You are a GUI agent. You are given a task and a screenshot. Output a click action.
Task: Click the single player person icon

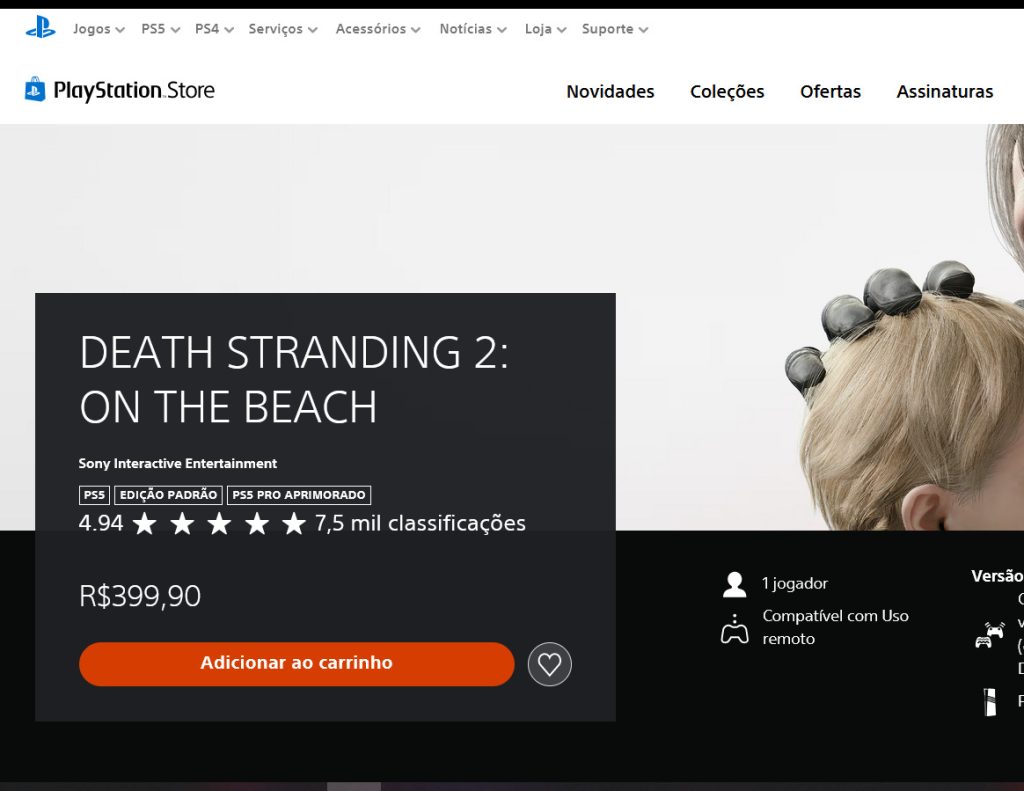point(735,585)
